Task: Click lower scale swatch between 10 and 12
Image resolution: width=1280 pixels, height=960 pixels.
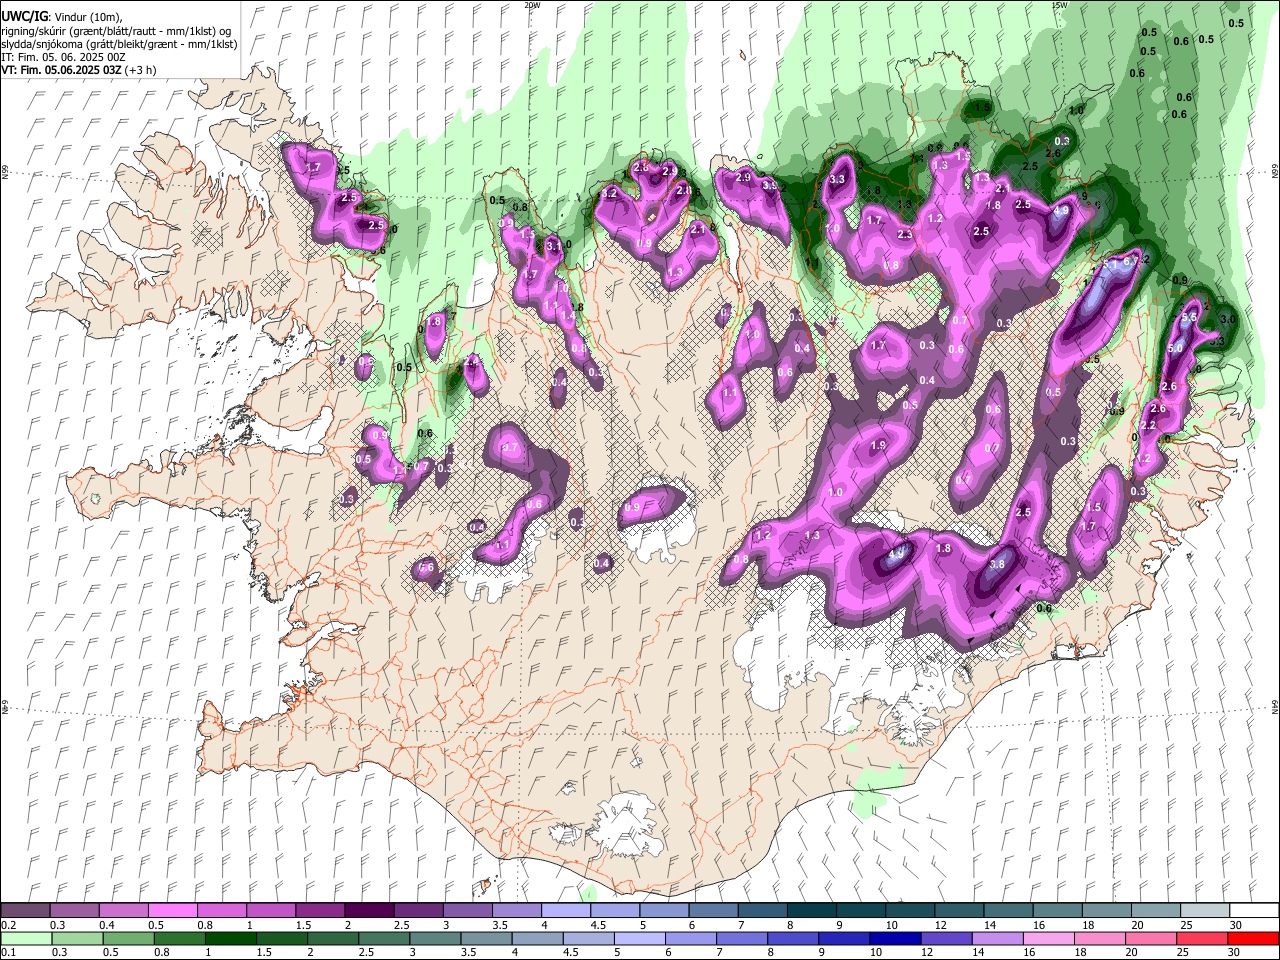Action: (895, 938)
